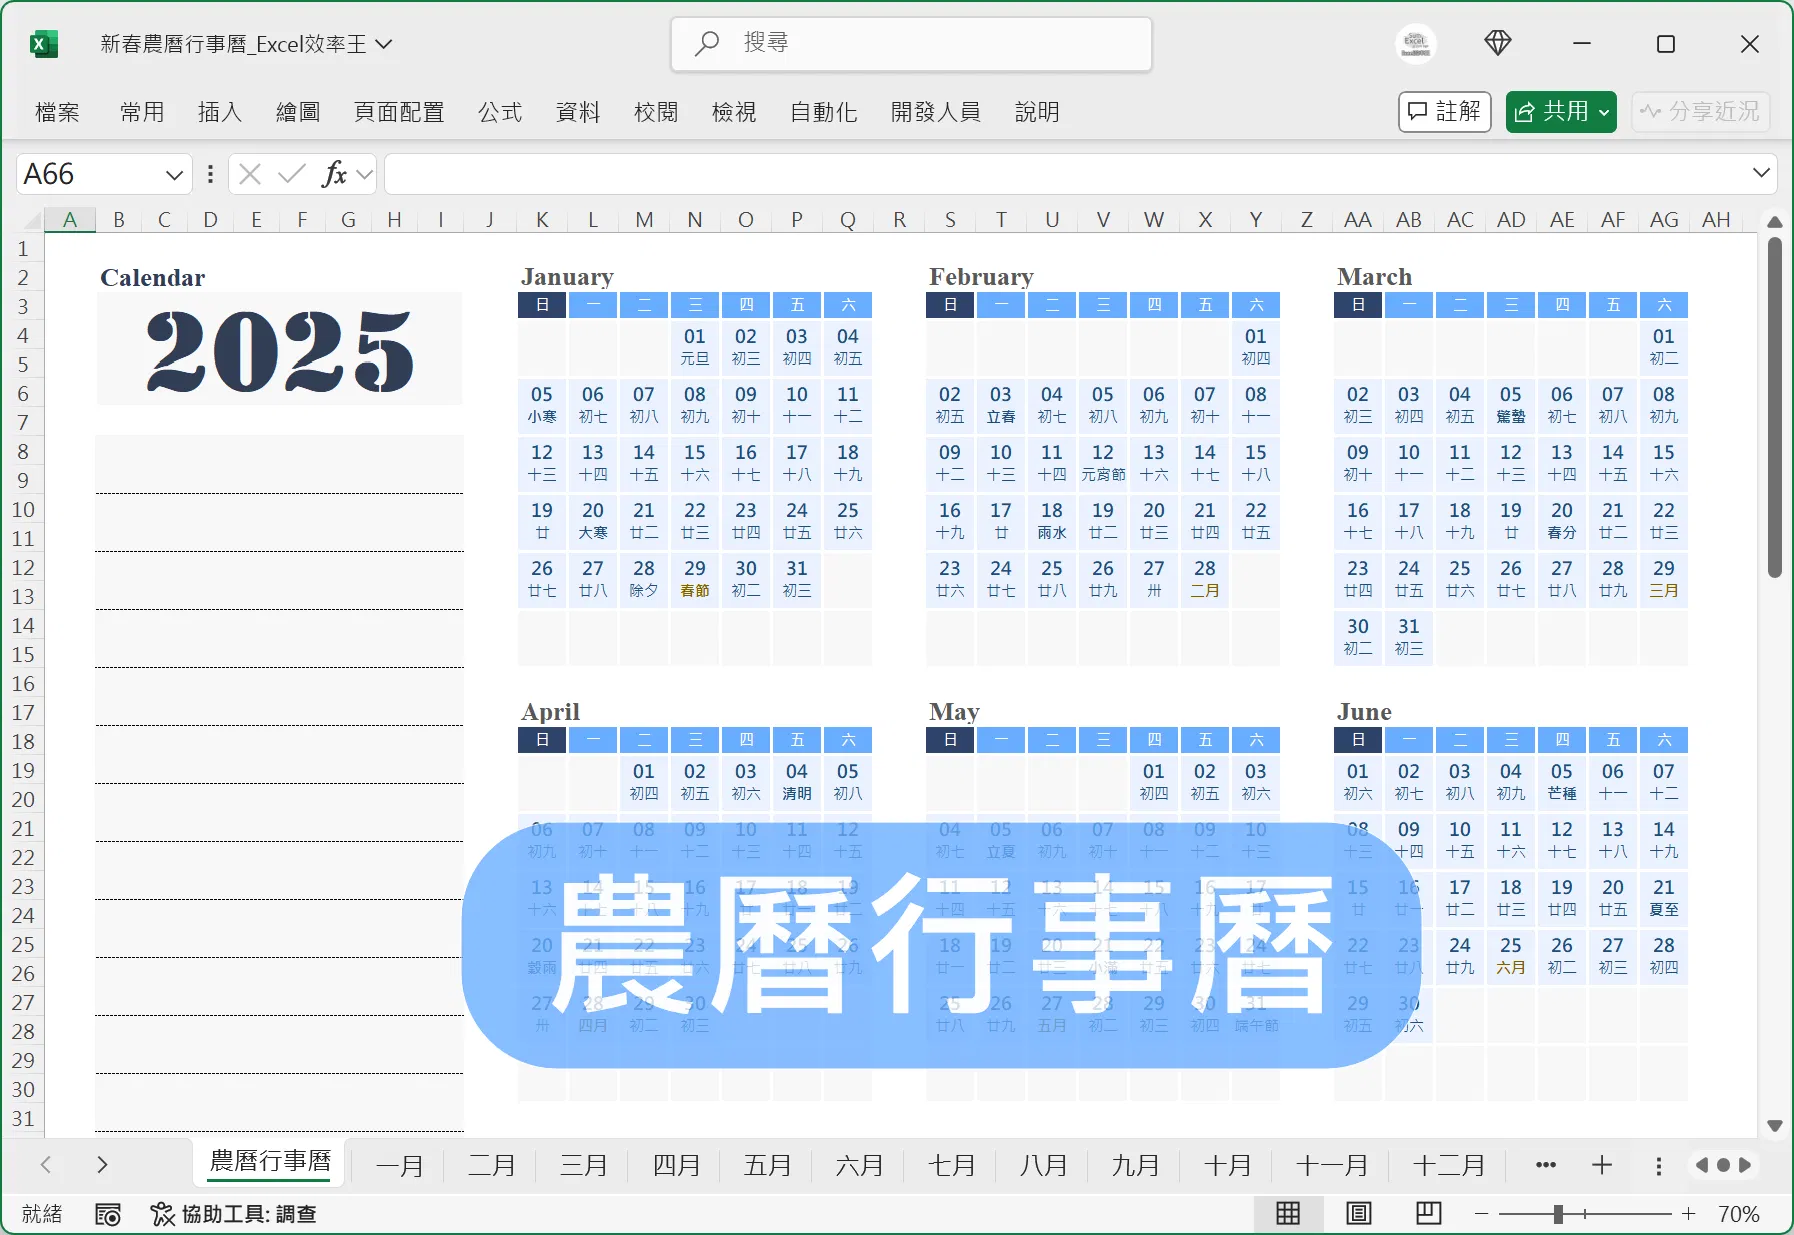
Task: Open the 共用 share dropdown
Action: (1604, 112)
